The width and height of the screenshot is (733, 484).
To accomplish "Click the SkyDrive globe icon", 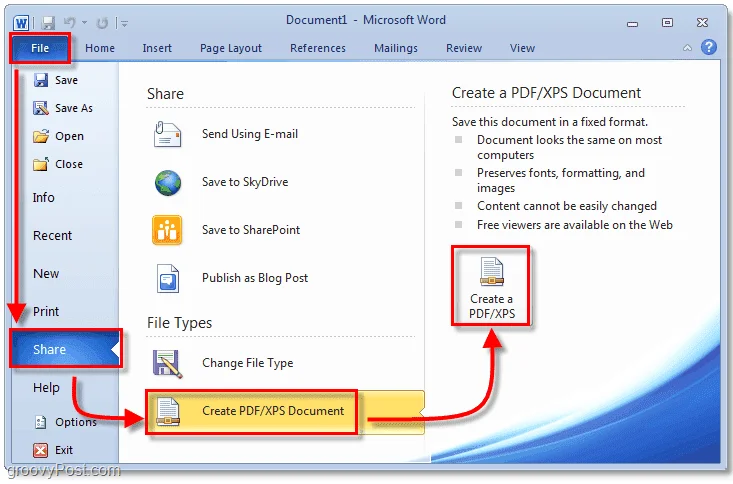I will point(168,183).
